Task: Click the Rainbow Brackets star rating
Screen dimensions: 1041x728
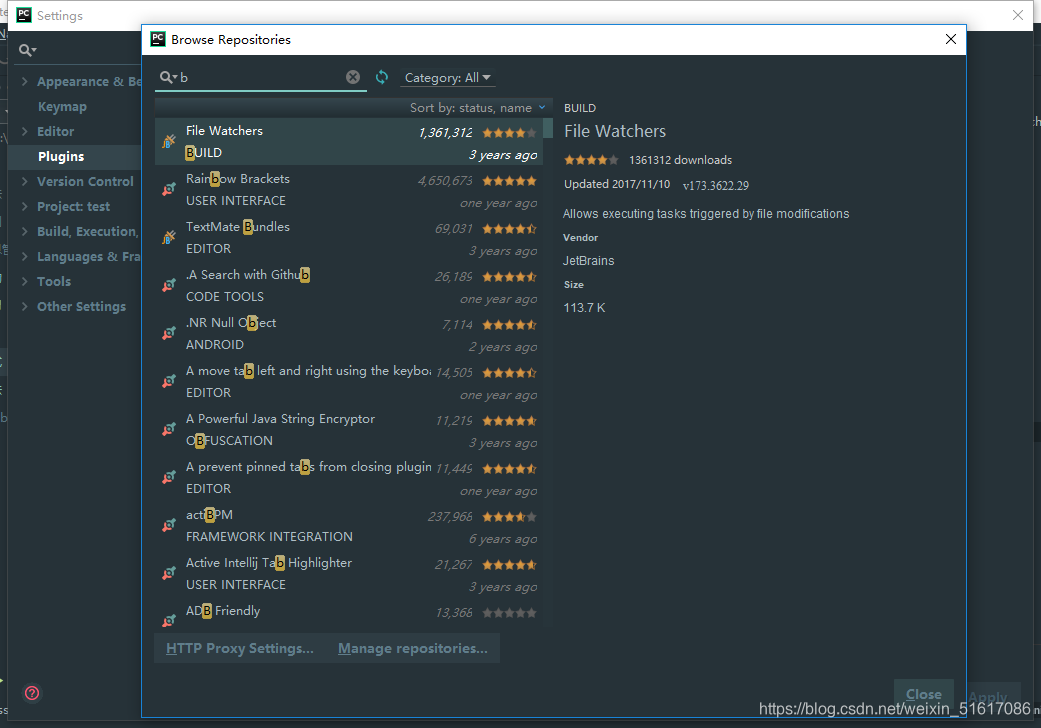Action: pyautogui.click(x=509, y=181)
